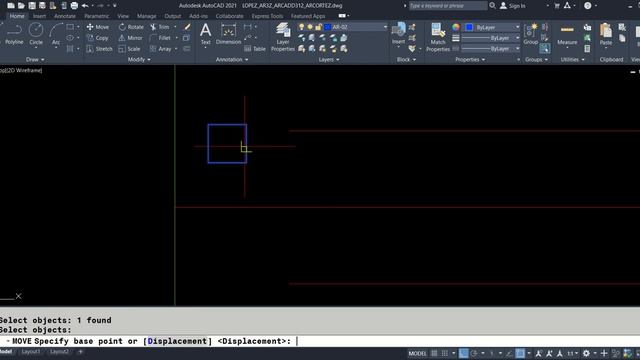The height and width of the screenshot is (360, 640).
Task: Open the ByLayer linetype dropdown
Action: pyautogui.click(x=491, y=49)
